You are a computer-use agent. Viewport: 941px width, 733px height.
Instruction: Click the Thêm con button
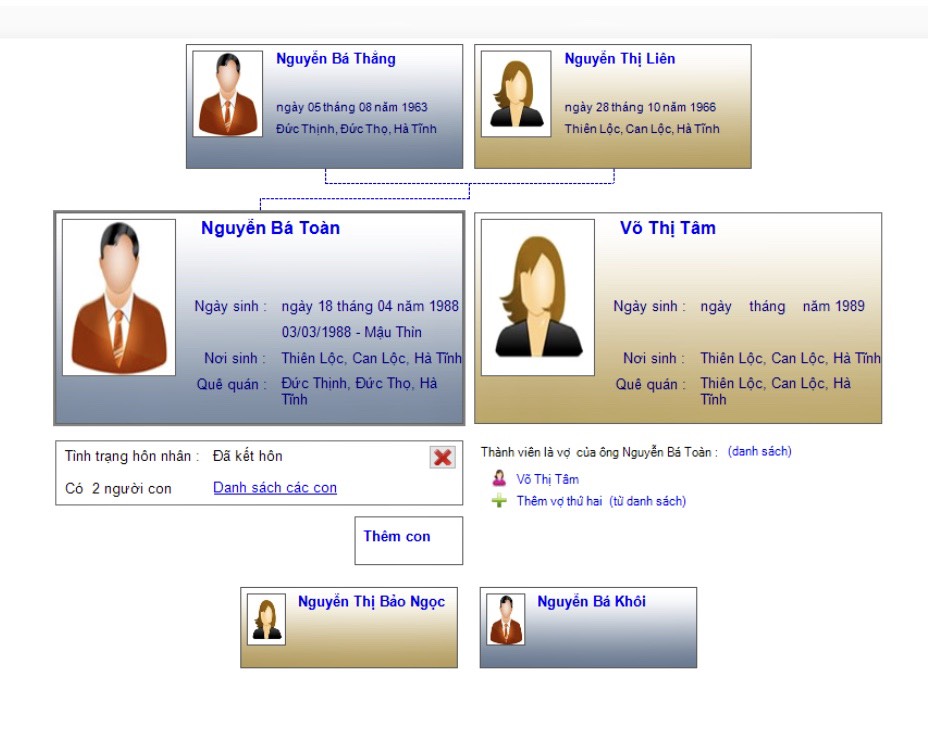[409, 540]
